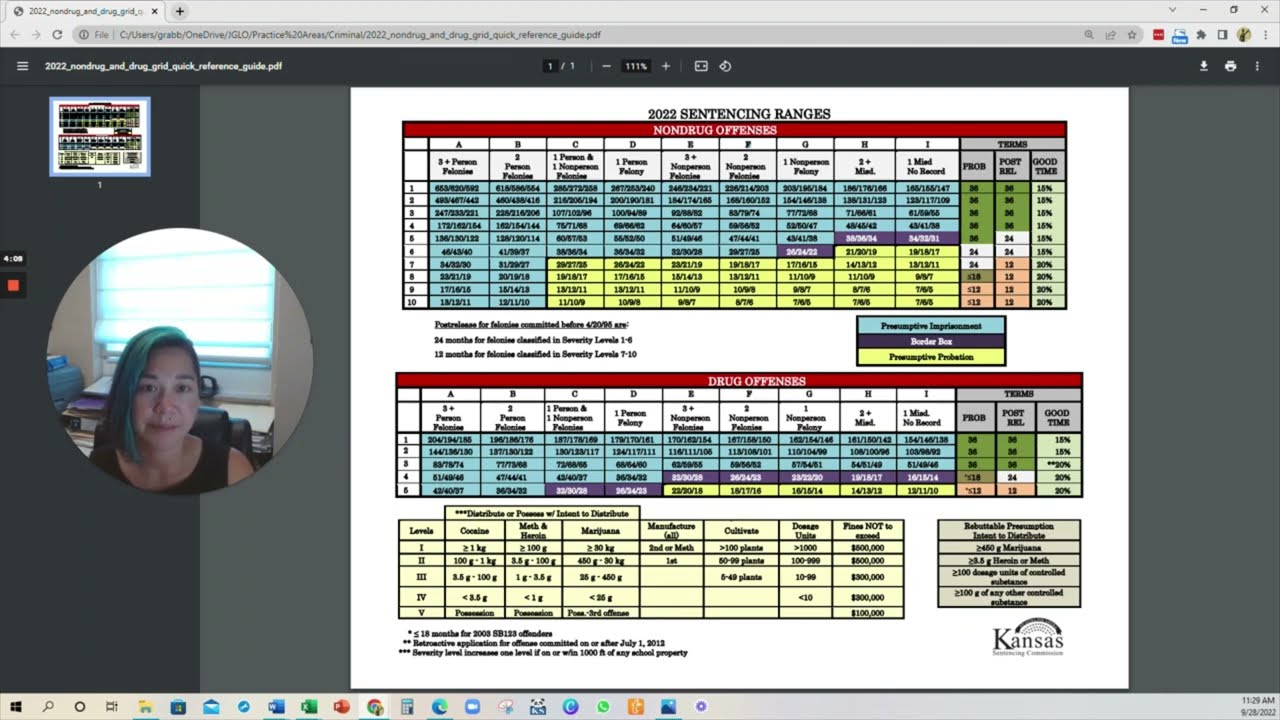
Task: Open WhatsApp from taskbar
Action: click(x=603, y=706)
